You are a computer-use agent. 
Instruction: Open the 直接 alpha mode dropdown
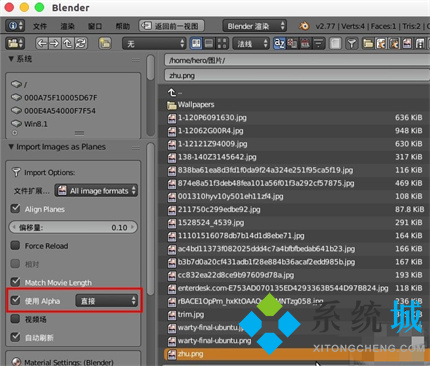(107, 301)
